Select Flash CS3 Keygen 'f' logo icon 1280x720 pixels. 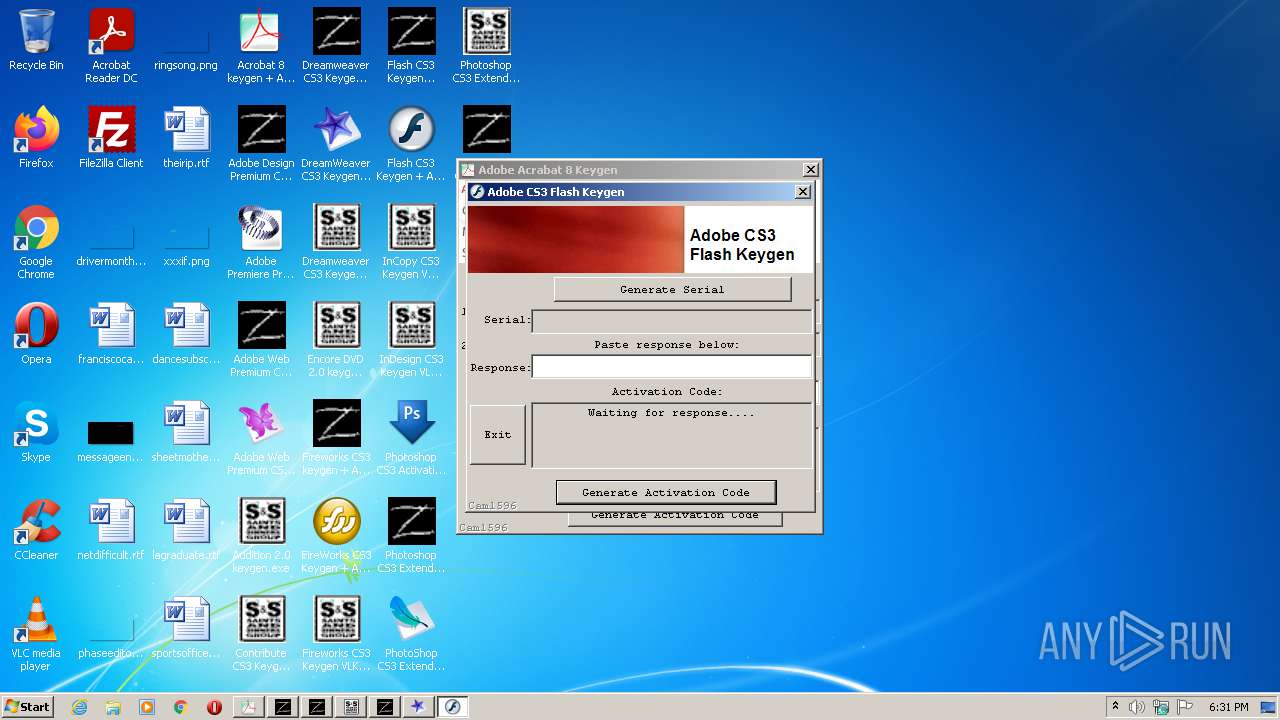pos(411,144)
